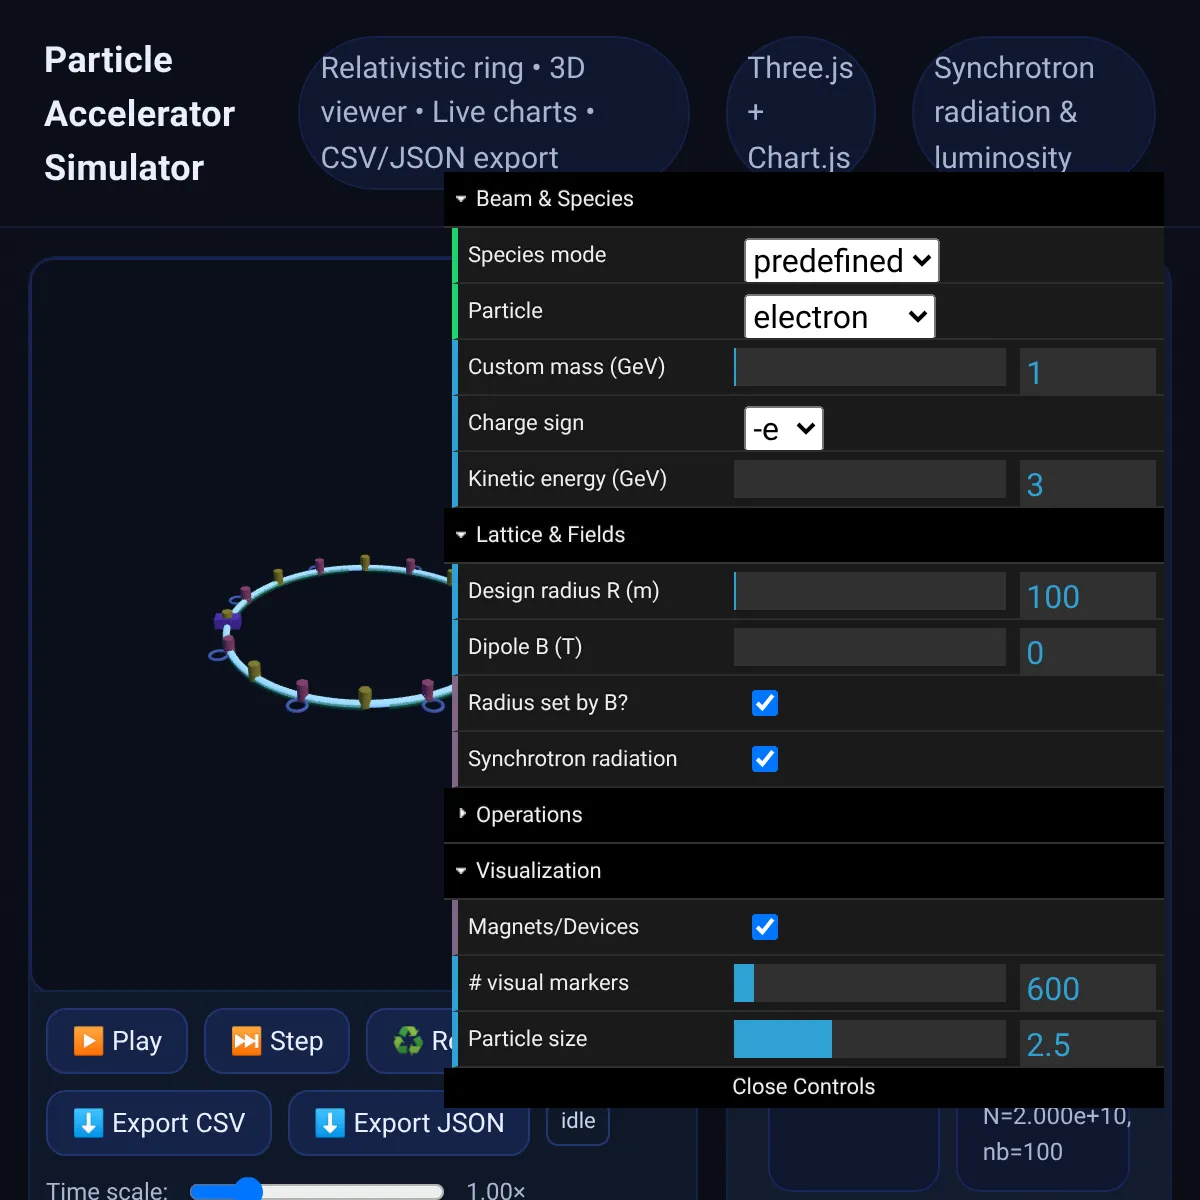Disable the Synchrotron radiation checkbox
This screenshot has height=1200, width=1200.
tap(765, 759)
